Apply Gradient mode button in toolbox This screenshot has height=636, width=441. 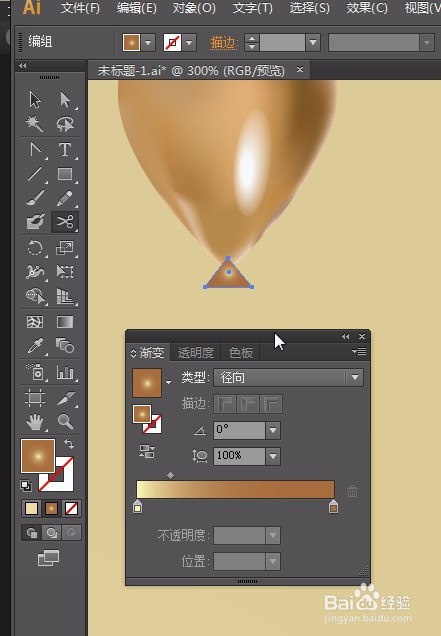coord(52,508)
